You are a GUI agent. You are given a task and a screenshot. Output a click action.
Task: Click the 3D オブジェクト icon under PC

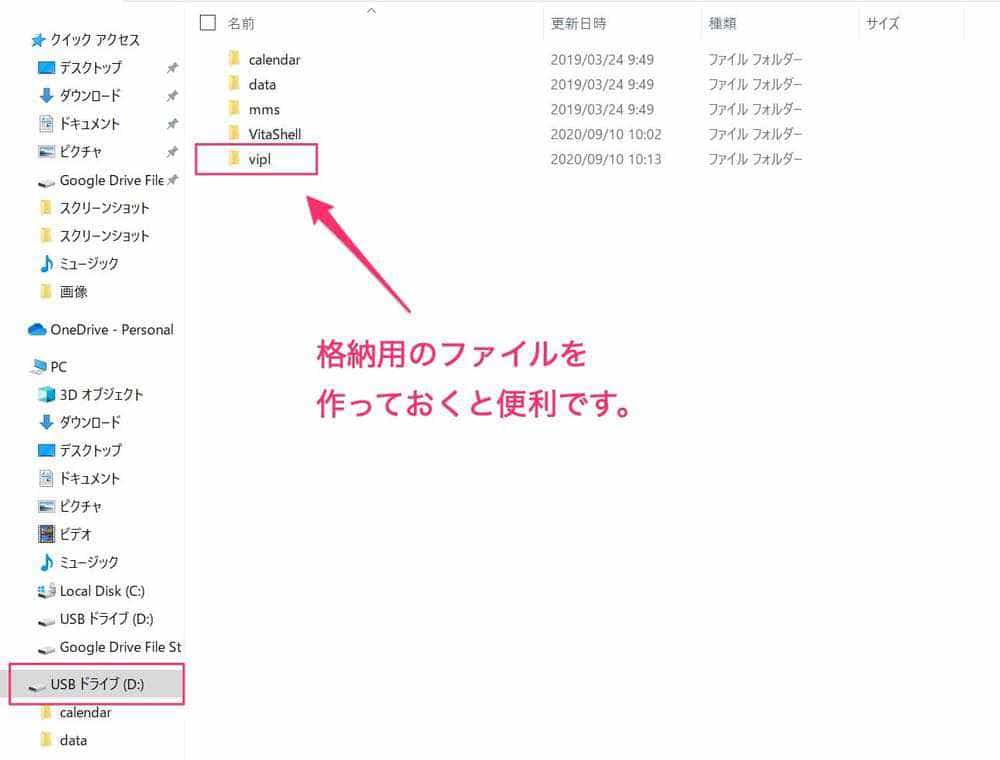click(46, 395)
